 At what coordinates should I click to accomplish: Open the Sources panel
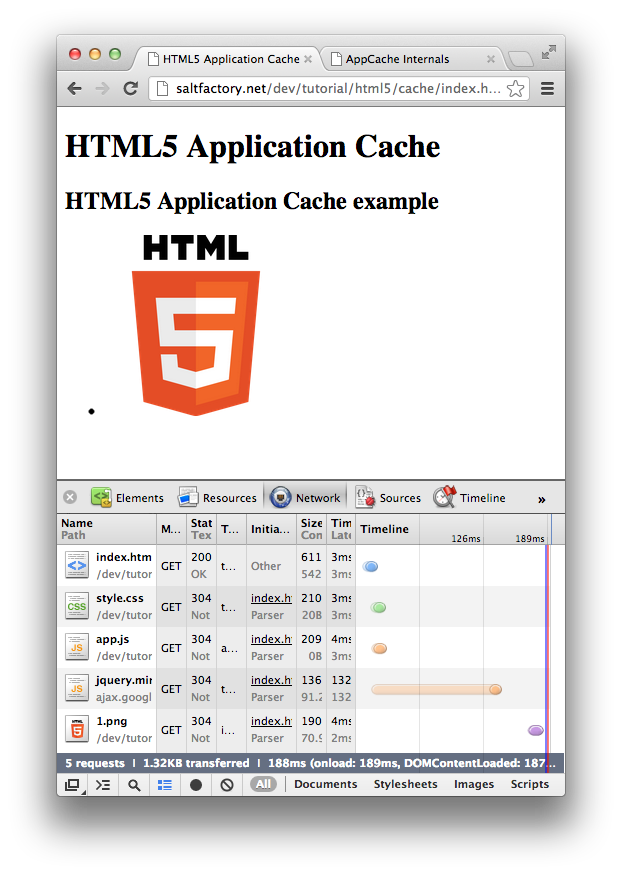click(x=388, y=497)
